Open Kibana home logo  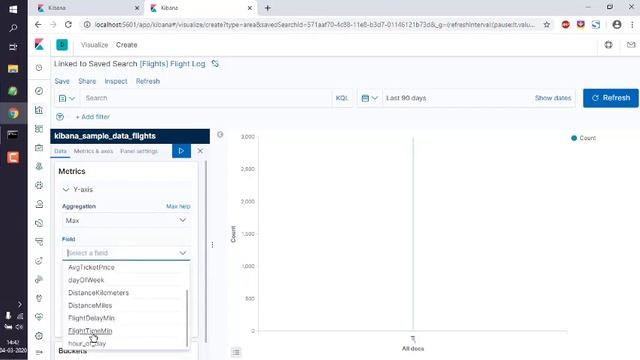pos(39,44)
